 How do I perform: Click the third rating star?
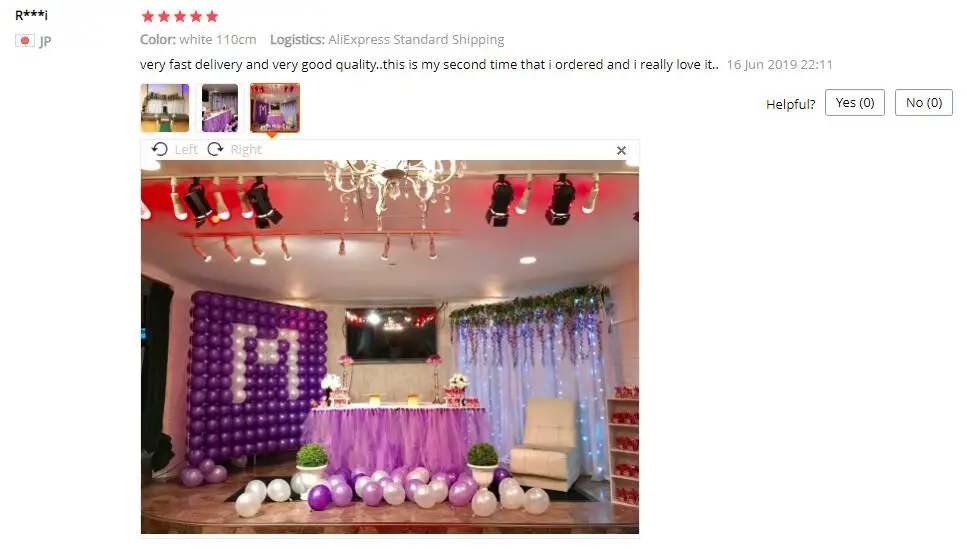(x=180, y=16)
